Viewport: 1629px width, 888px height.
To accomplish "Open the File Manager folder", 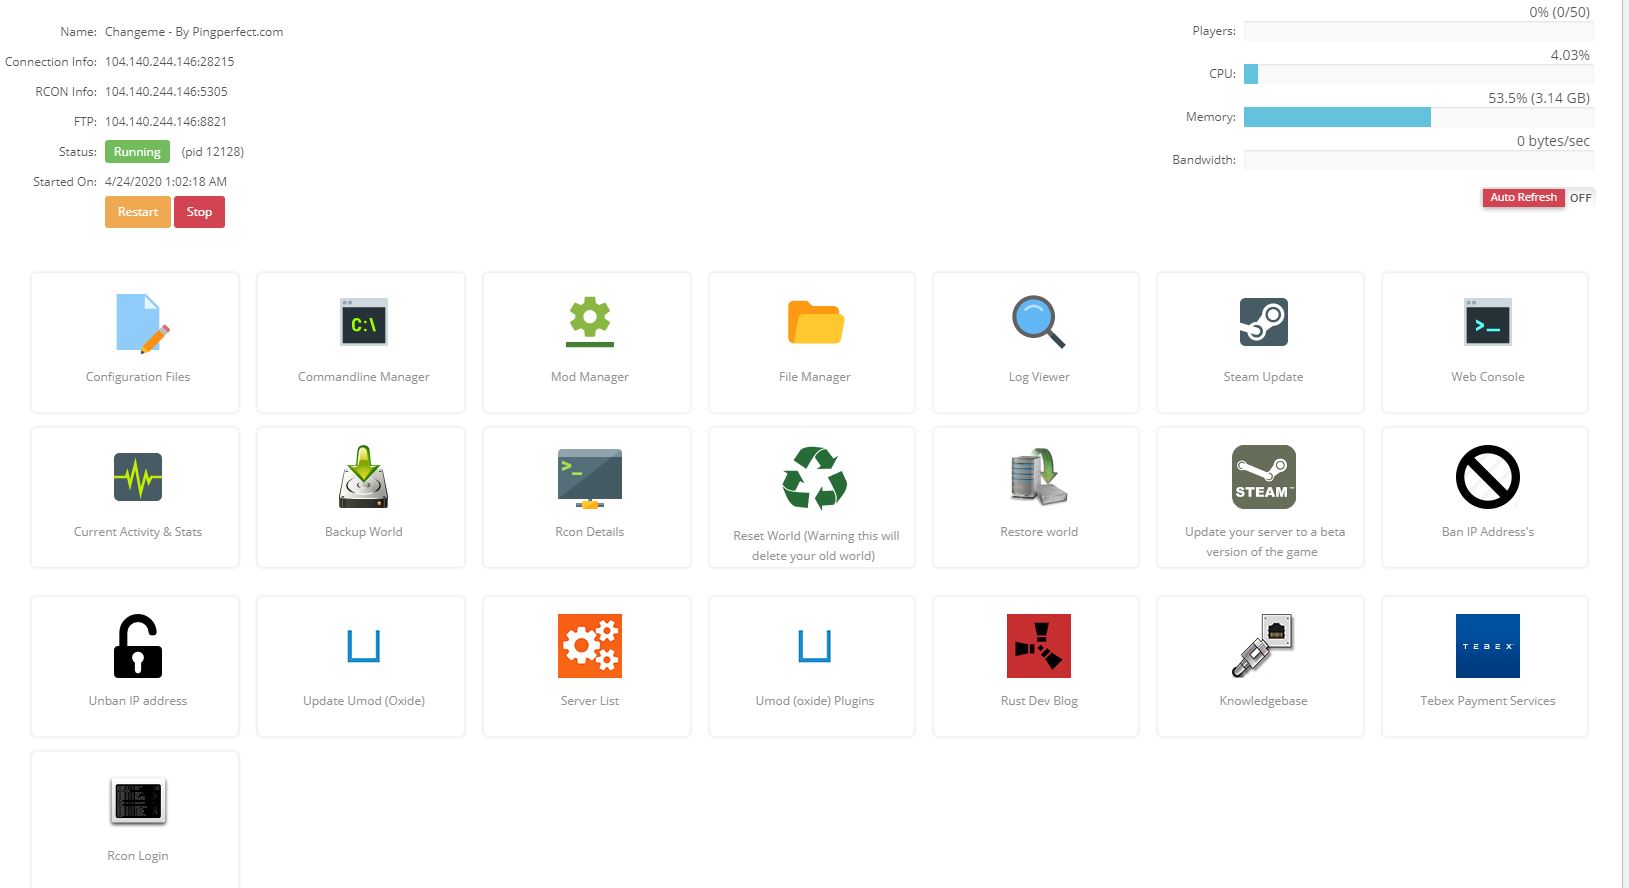I will click(815, 323).
